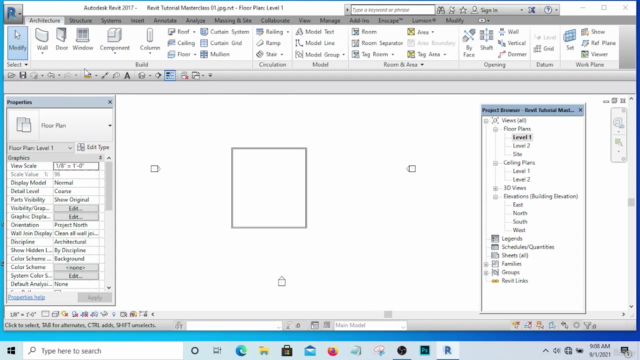
Task: Select Level 2 under Floor Plans
Action: click(x=521, y=146)
